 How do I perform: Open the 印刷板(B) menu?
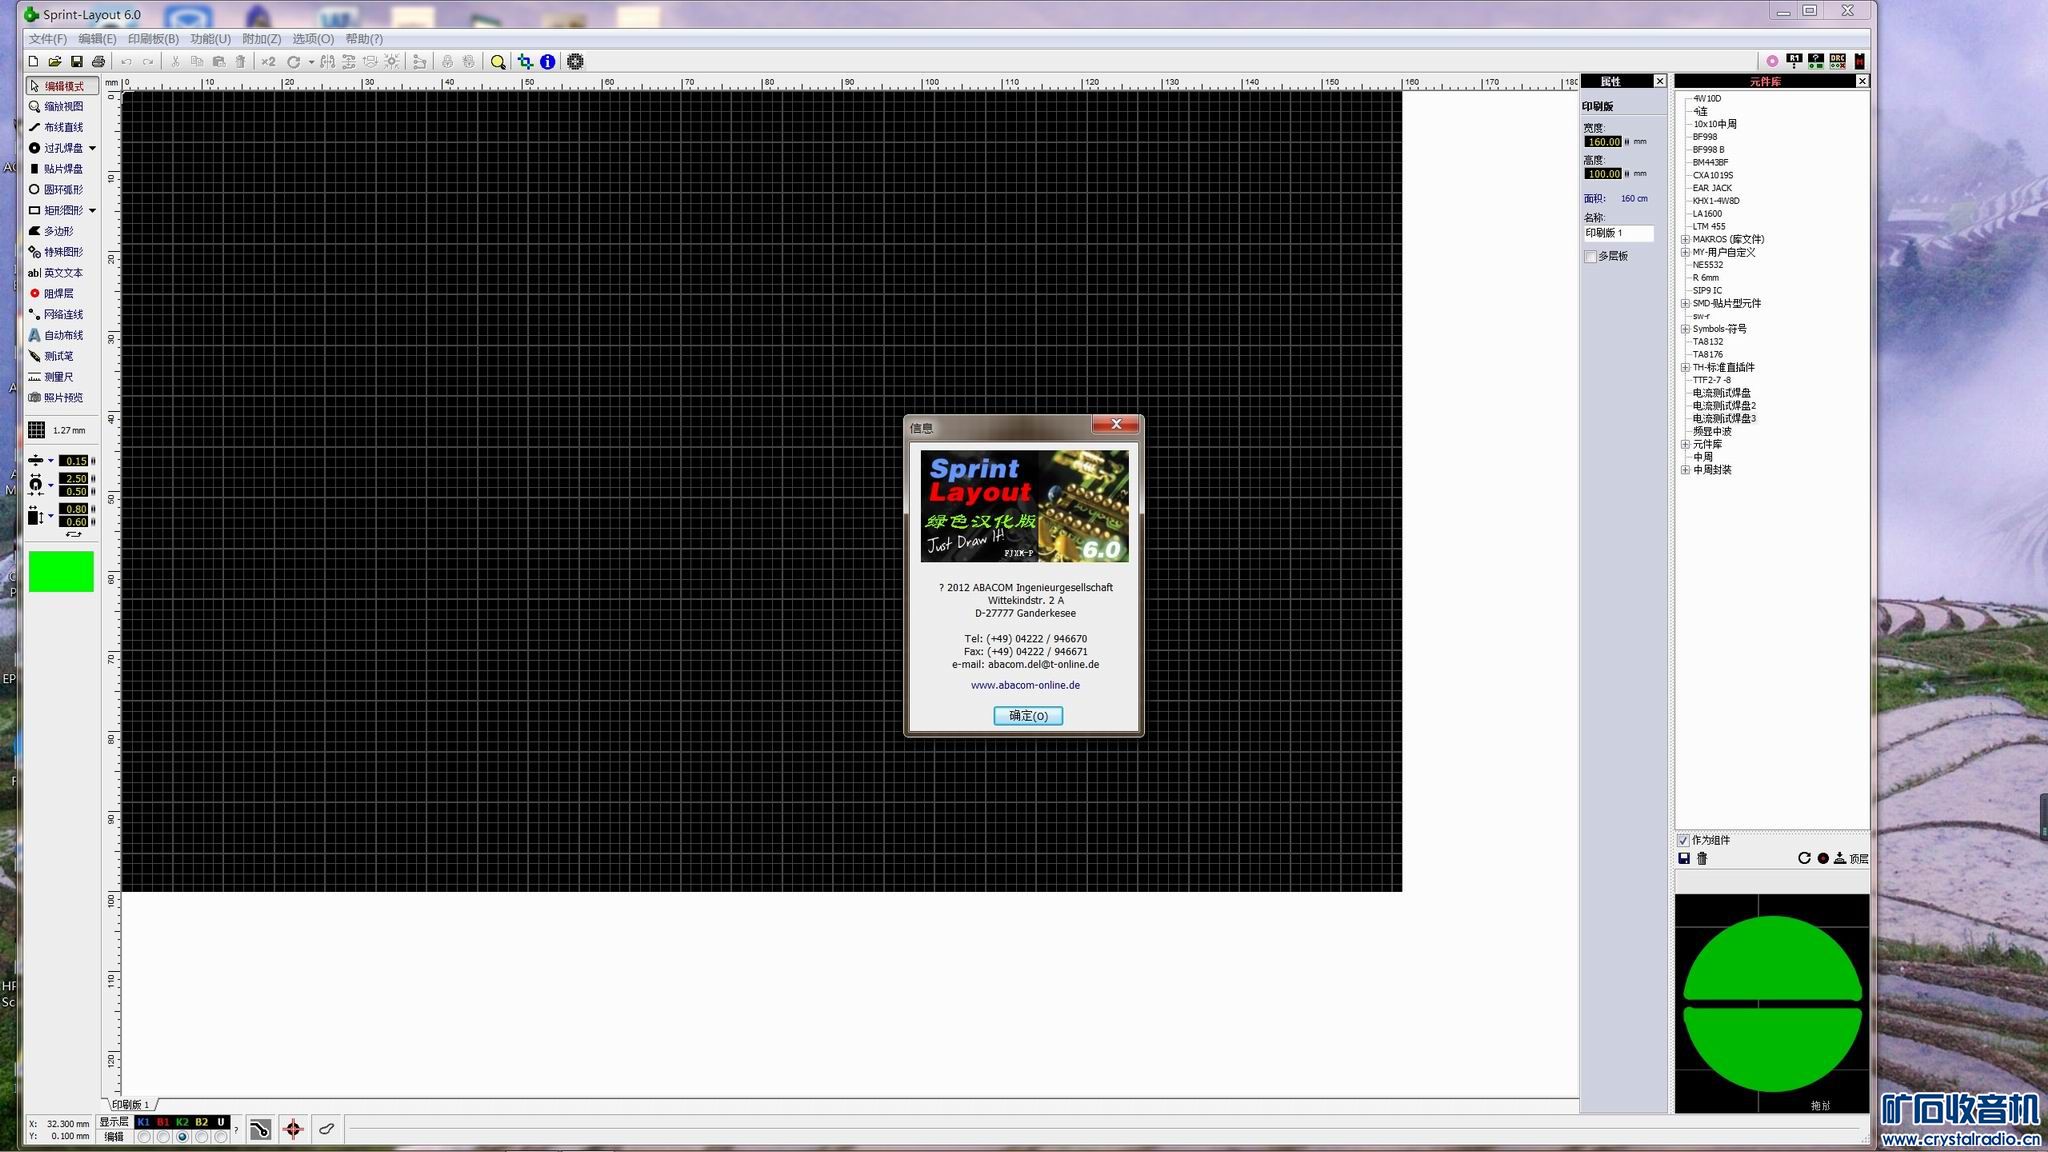tap(153, 39)
